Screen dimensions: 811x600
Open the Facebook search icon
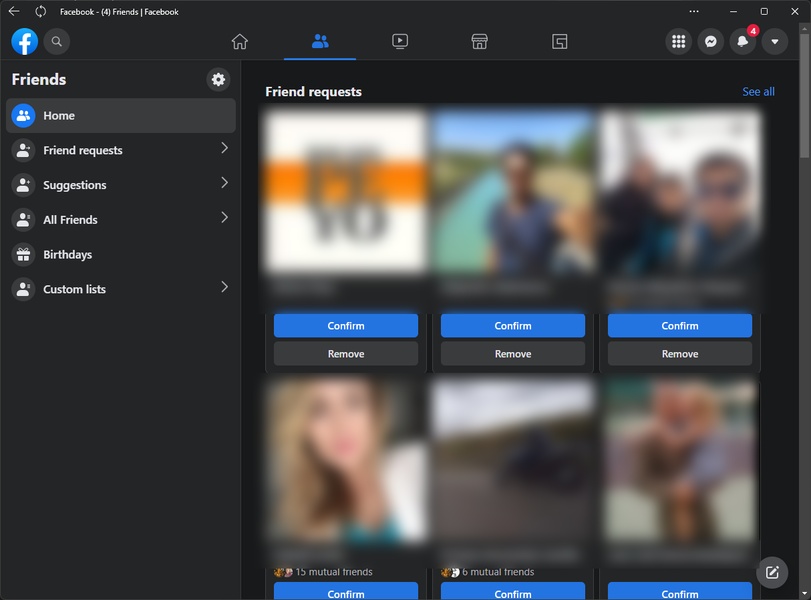[x=57, y=41]
